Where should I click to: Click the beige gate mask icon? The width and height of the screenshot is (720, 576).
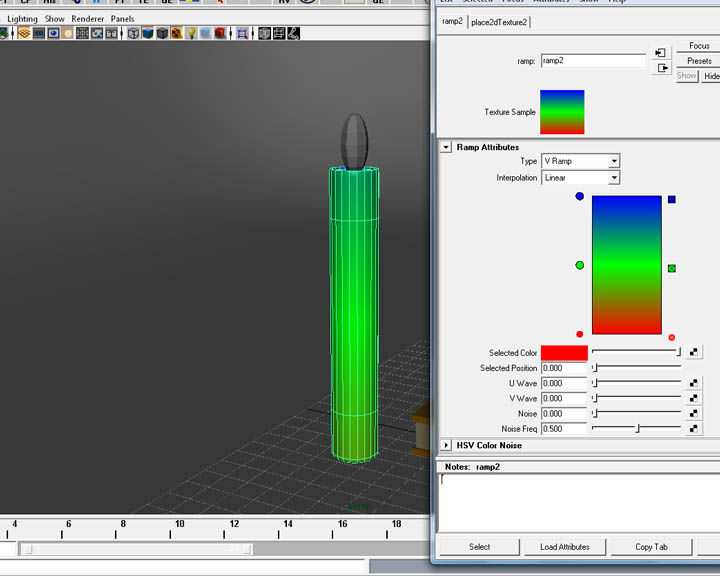(x=68, y=33)
